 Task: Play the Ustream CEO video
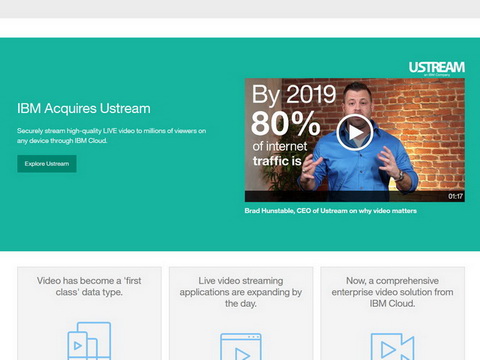(355, 132)
